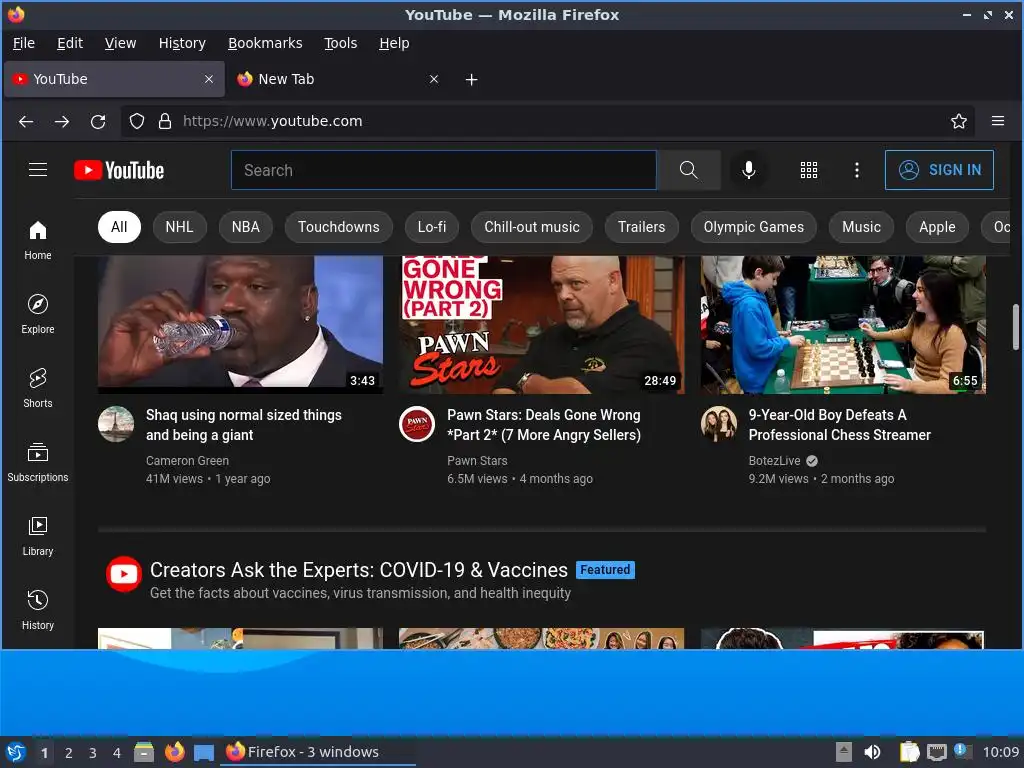Open Cameron Green channel avatar
The image size is (1024, 768).
(x=116, y=424)
